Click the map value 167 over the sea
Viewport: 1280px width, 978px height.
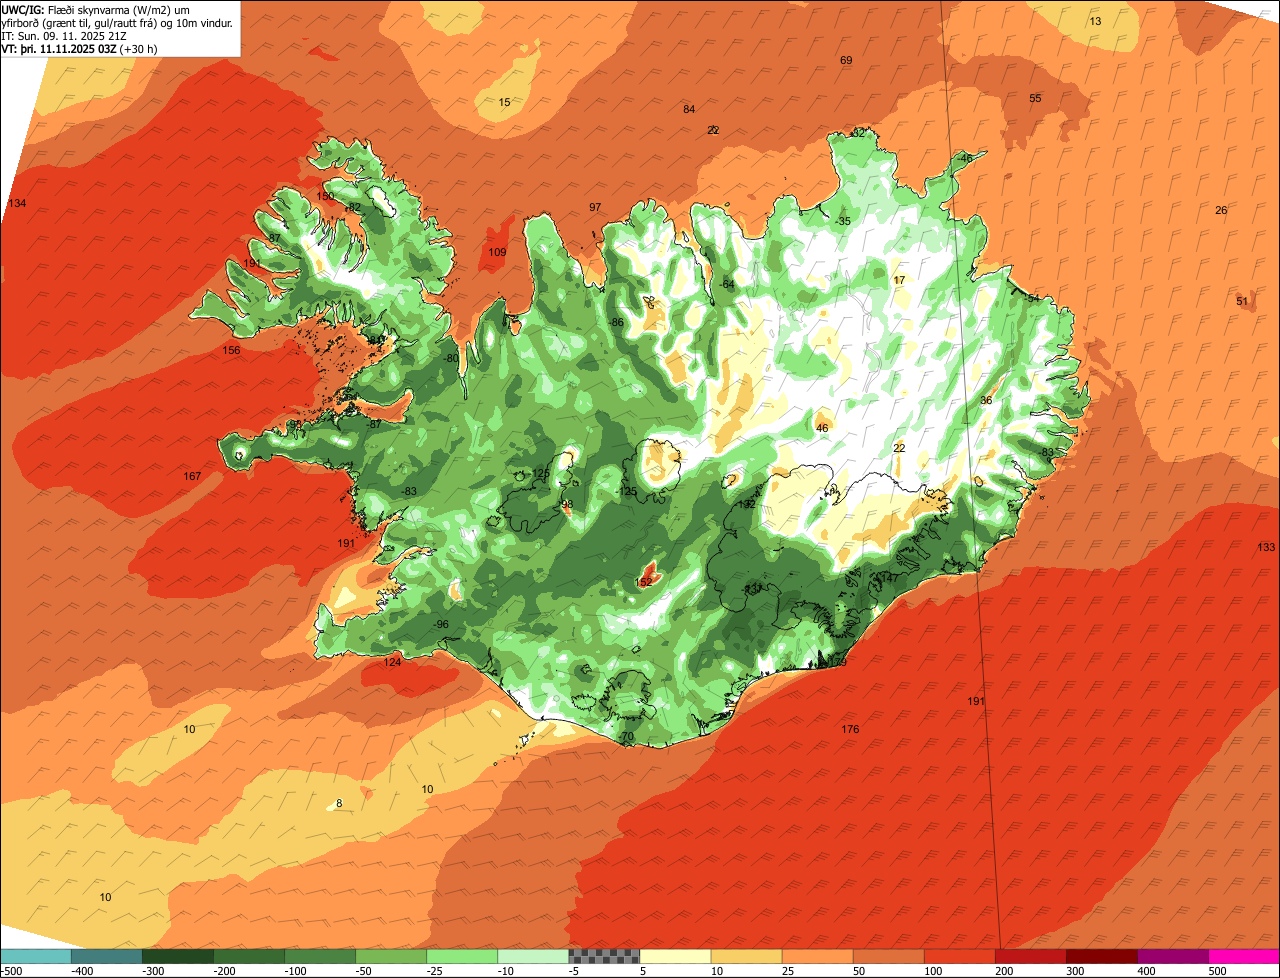(x=192, y=476)
